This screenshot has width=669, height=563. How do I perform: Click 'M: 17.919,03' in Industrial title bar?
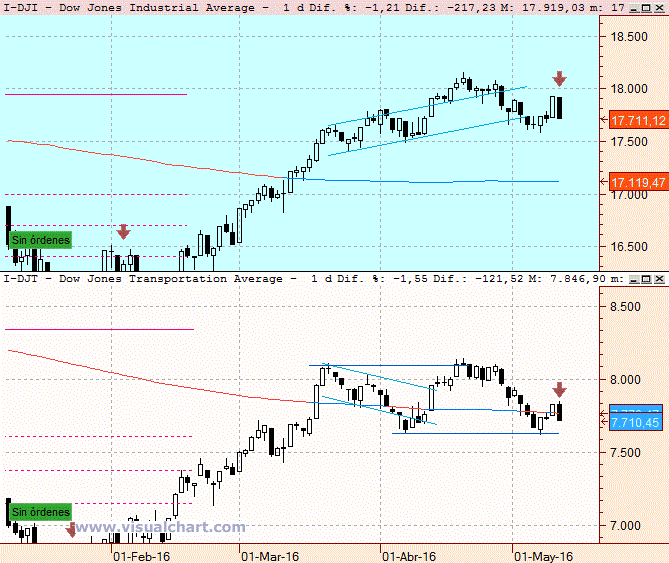[541, 8]
